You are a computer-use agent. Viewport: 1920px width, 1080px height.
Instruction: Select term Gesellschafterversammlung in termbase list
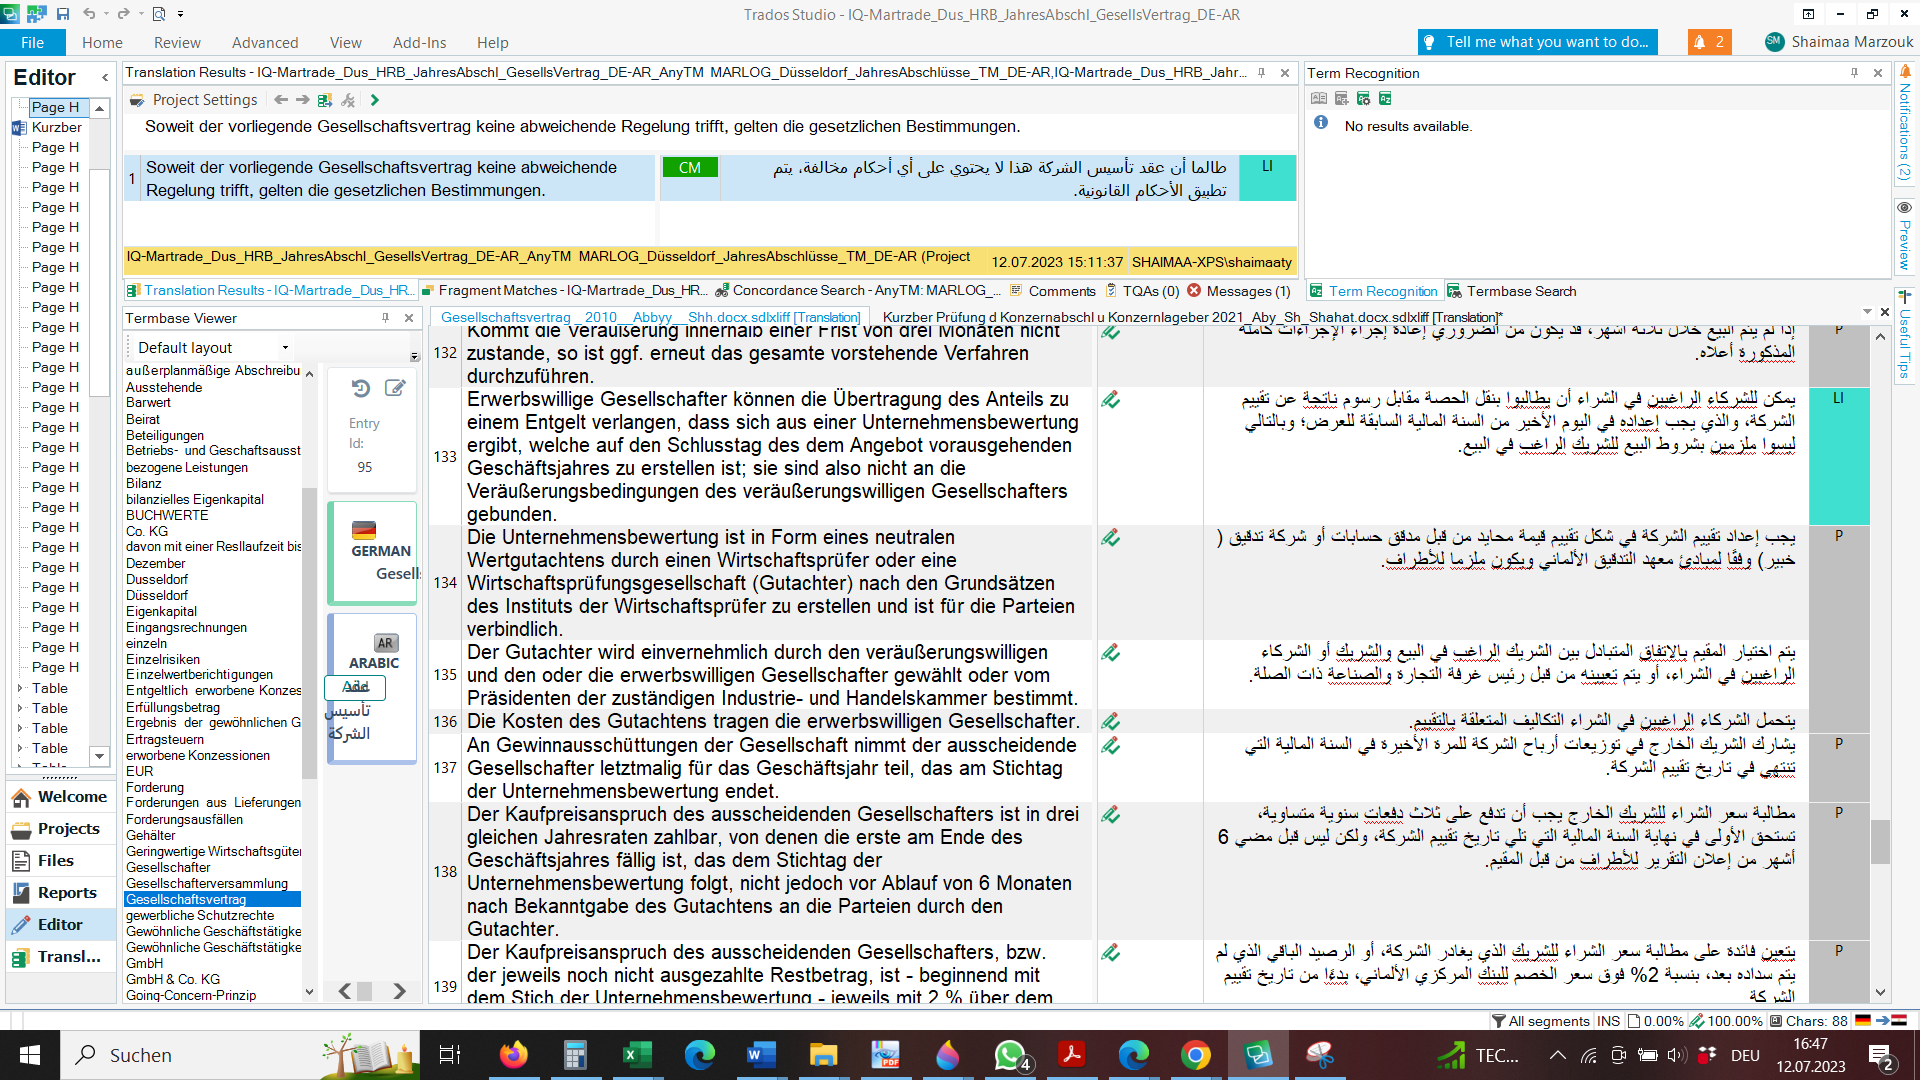click(x=207, y=883)
